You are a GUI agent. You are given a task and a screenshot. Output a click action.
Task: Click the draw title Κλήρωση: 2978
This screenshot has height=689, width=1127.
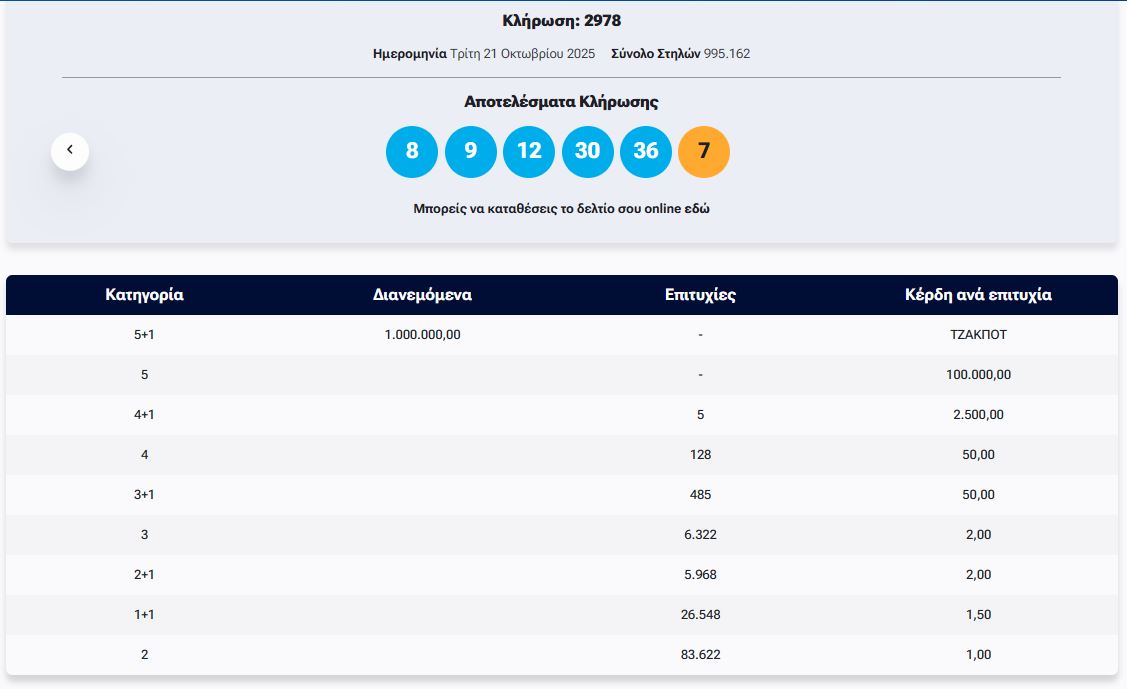point(561,21)
